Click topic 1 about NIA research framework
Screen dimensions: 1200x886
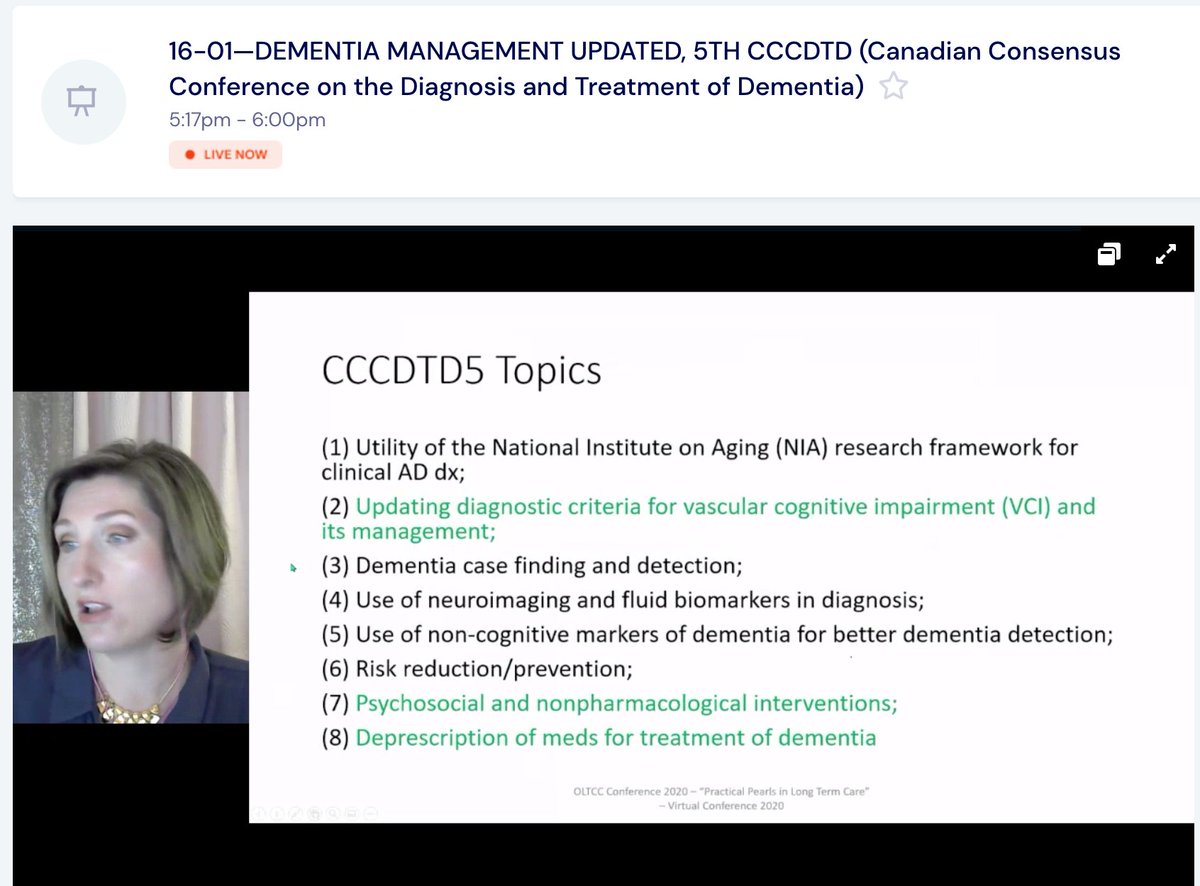[x=699, y=459]
